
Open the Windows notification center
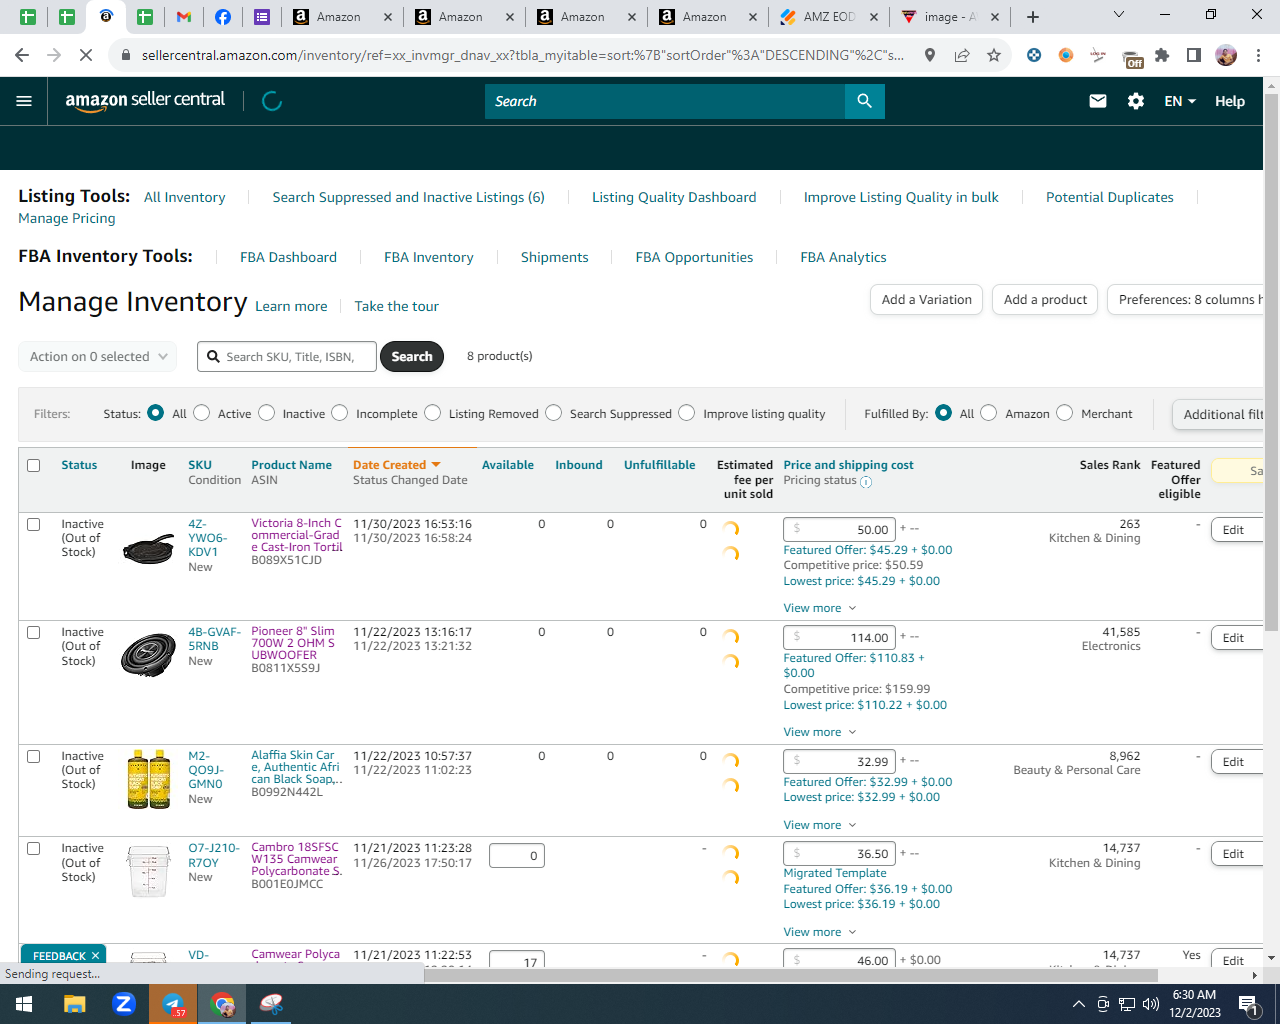(x=1248, y=1004)
